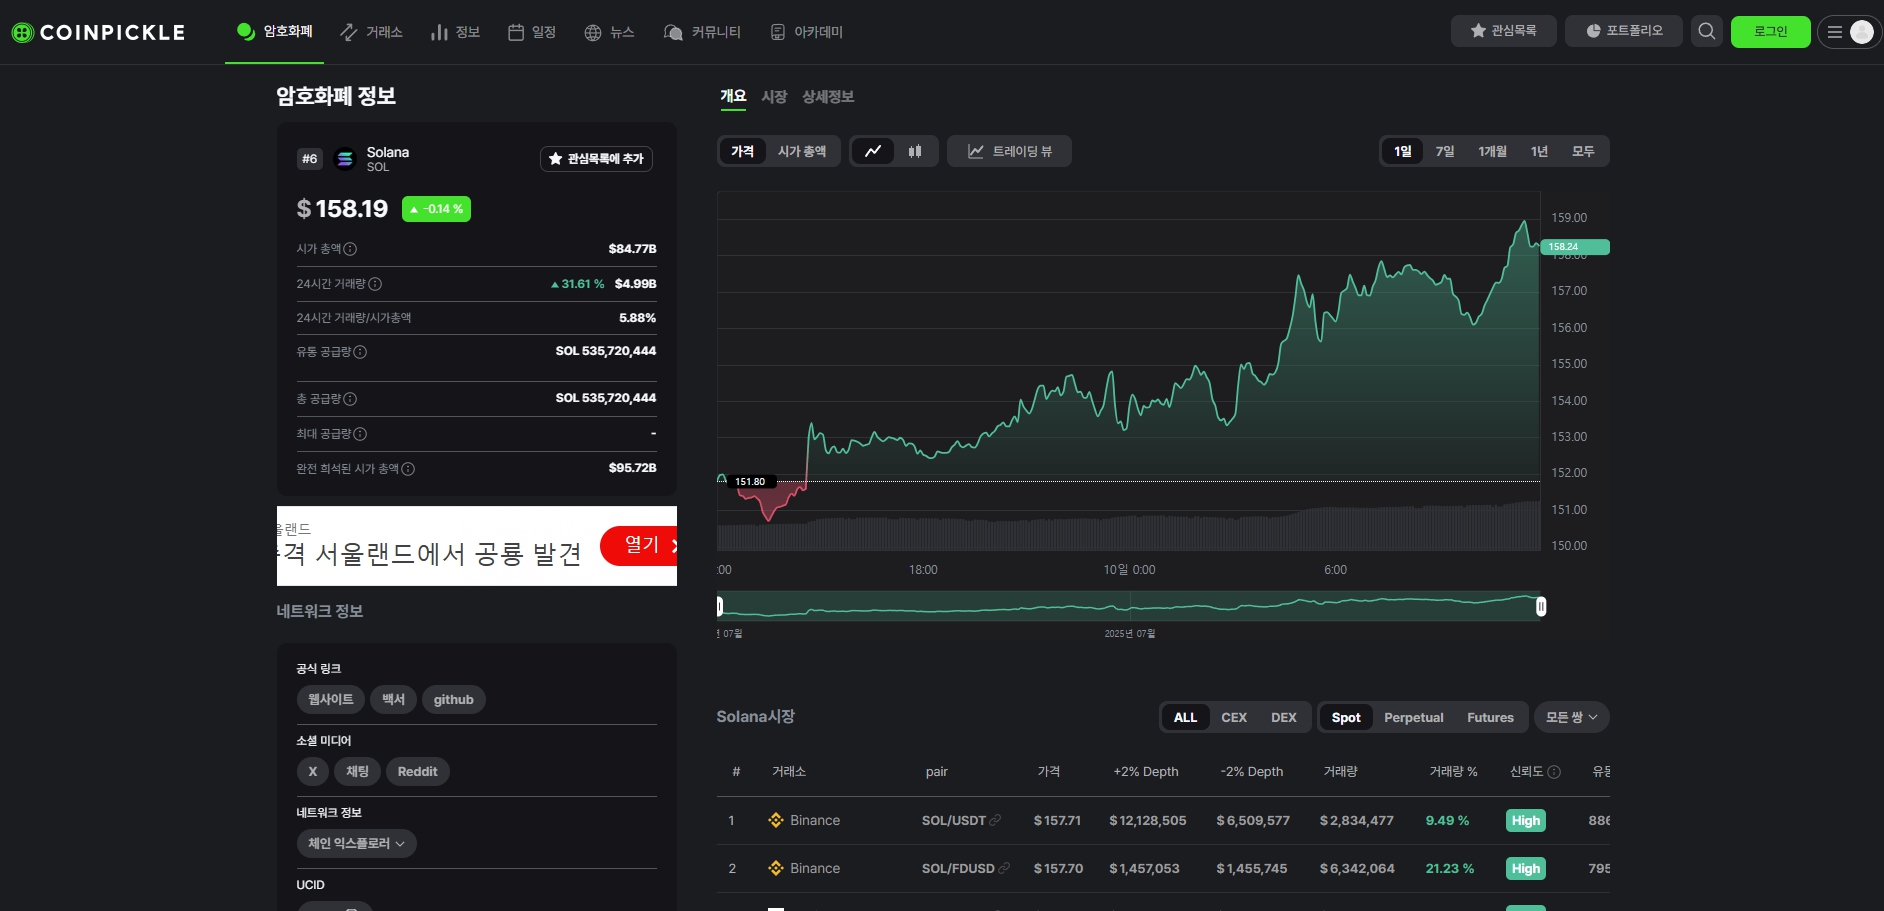The width and height of the screenshot is (1884, 911).
Task: Click link icon next to SOL/FDUSD
Action: [x=1004, y=868]
